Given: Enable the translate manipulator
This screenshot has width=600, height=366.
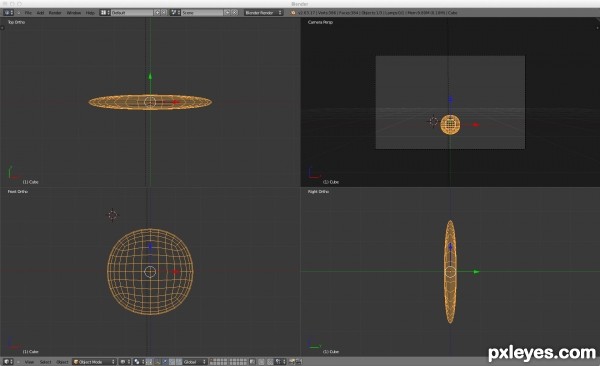Looking at the screenshot, I should [x=165, y=362].
